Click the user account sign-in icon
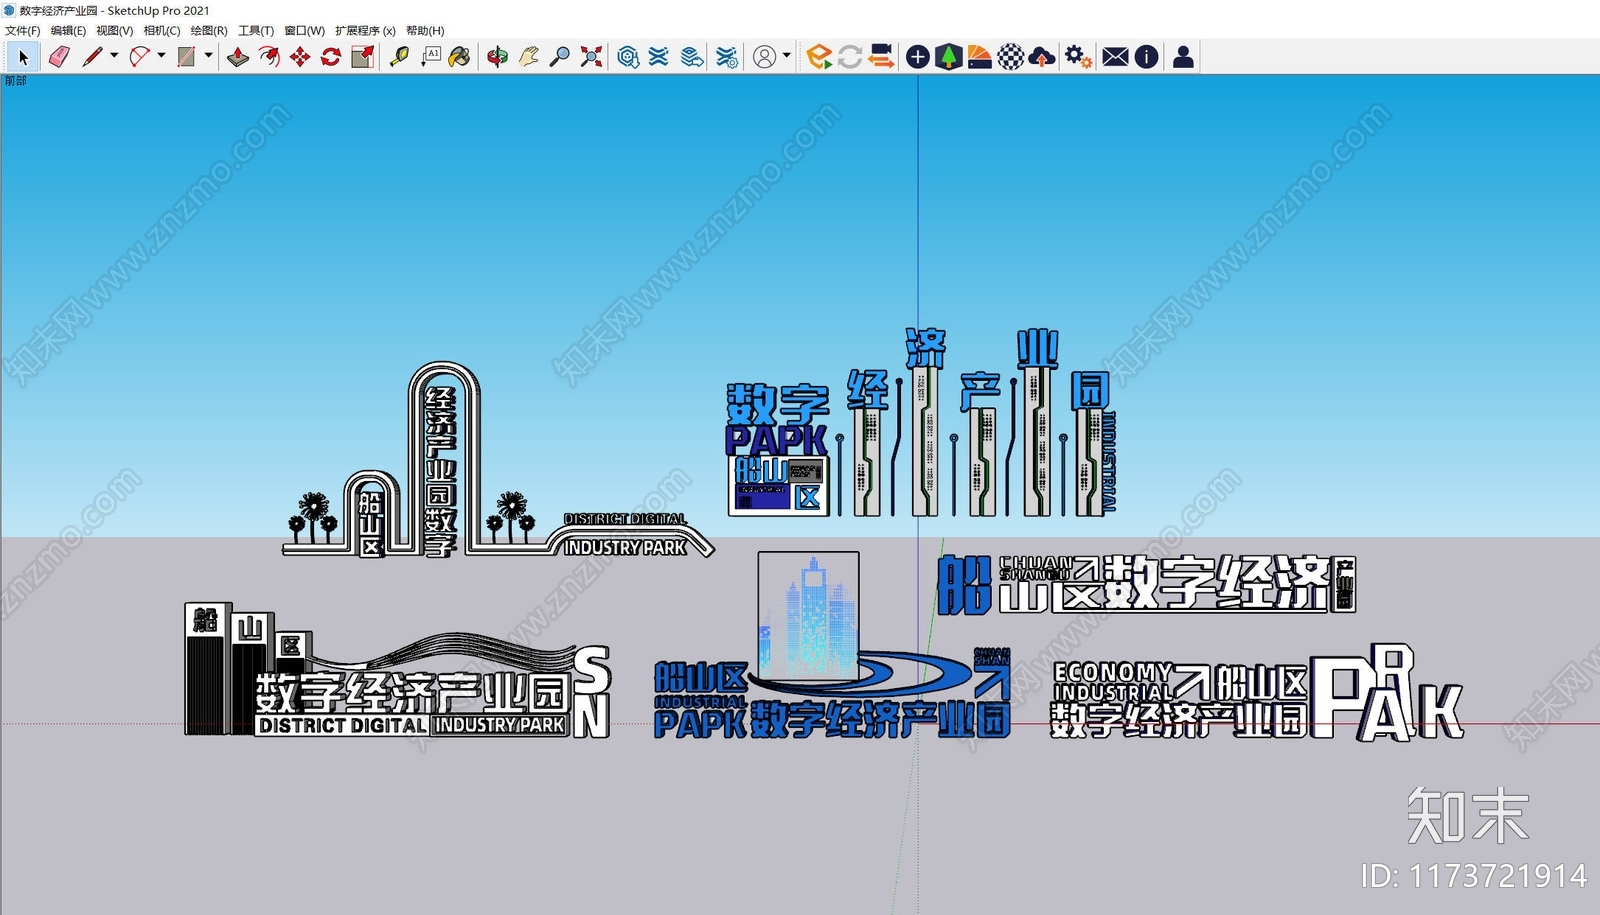This screenshot has height=915, width=1600. click(764, 57)
